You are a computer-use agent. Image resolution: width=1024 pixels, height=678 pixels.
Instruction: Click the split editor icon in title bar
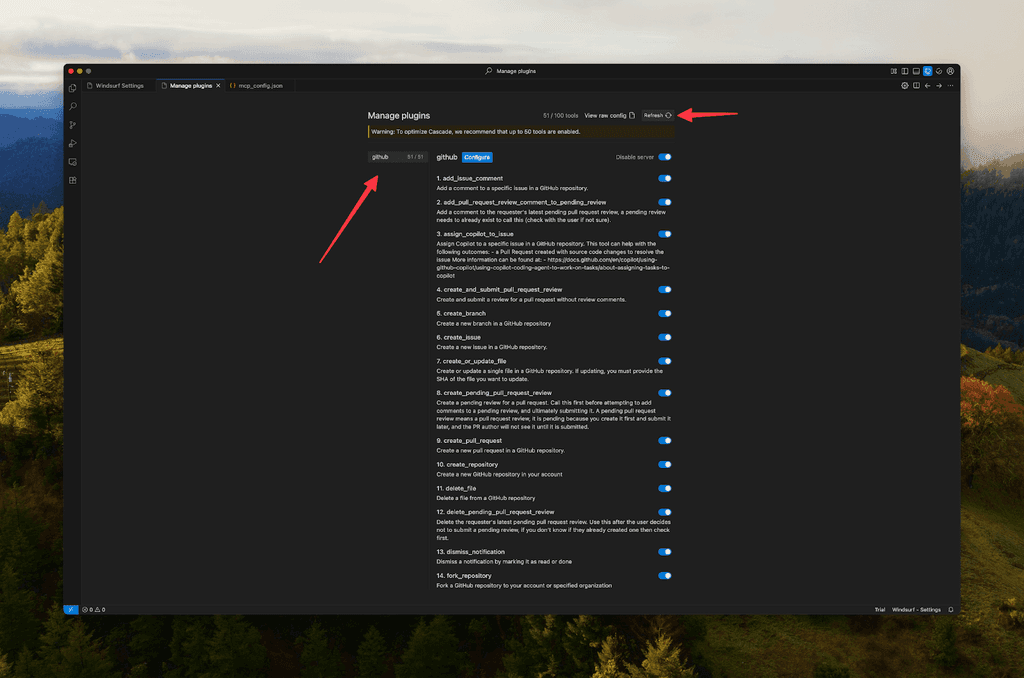[916, 86]
